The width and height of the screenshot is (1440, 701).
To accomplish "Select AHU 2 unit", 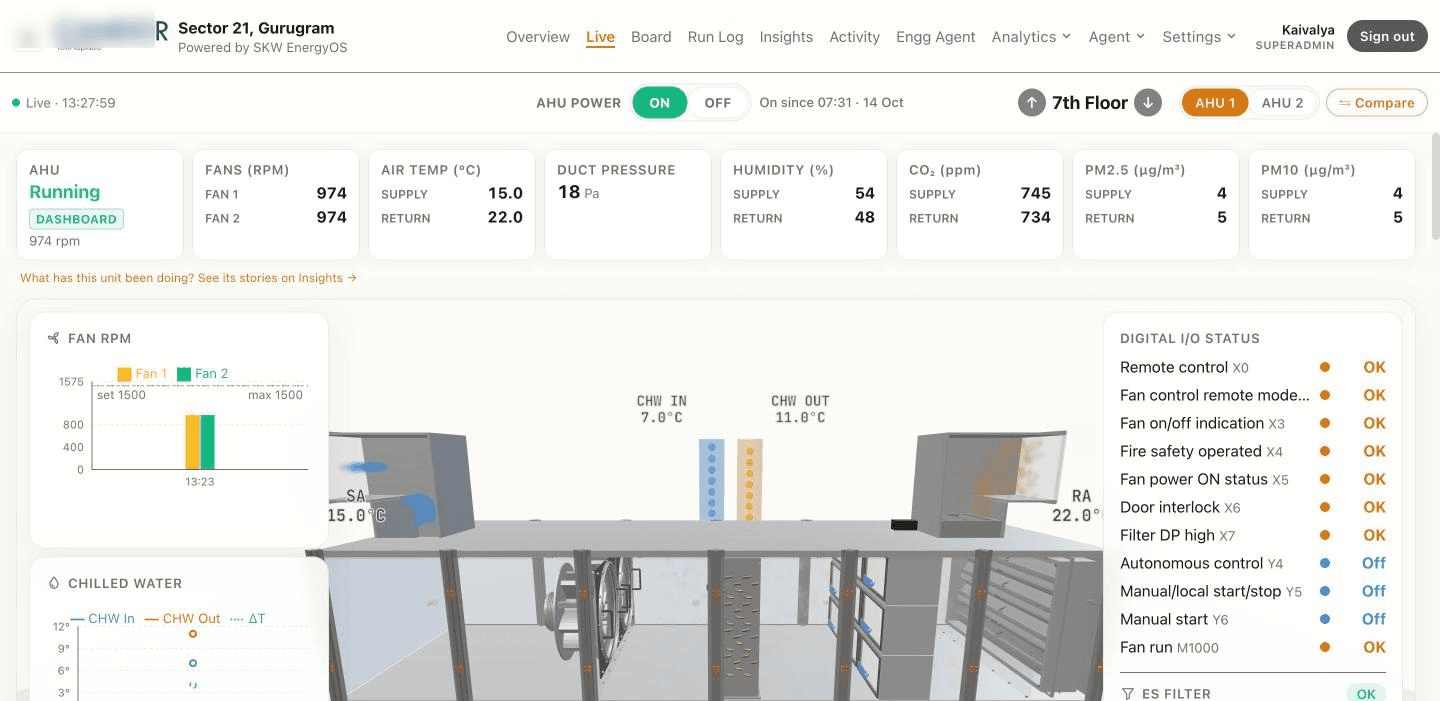I will point(1282,102).
